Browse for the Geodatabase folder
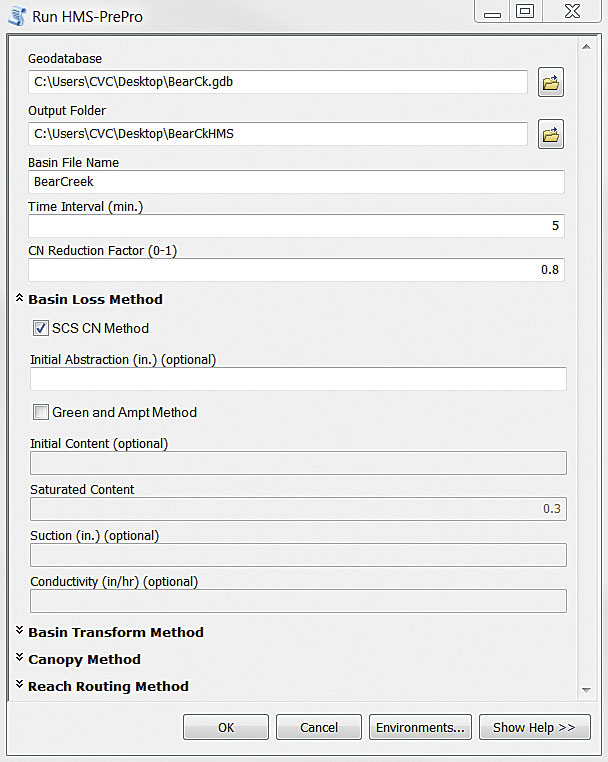This screenshot has height=762, width=608. coord(550,84)
